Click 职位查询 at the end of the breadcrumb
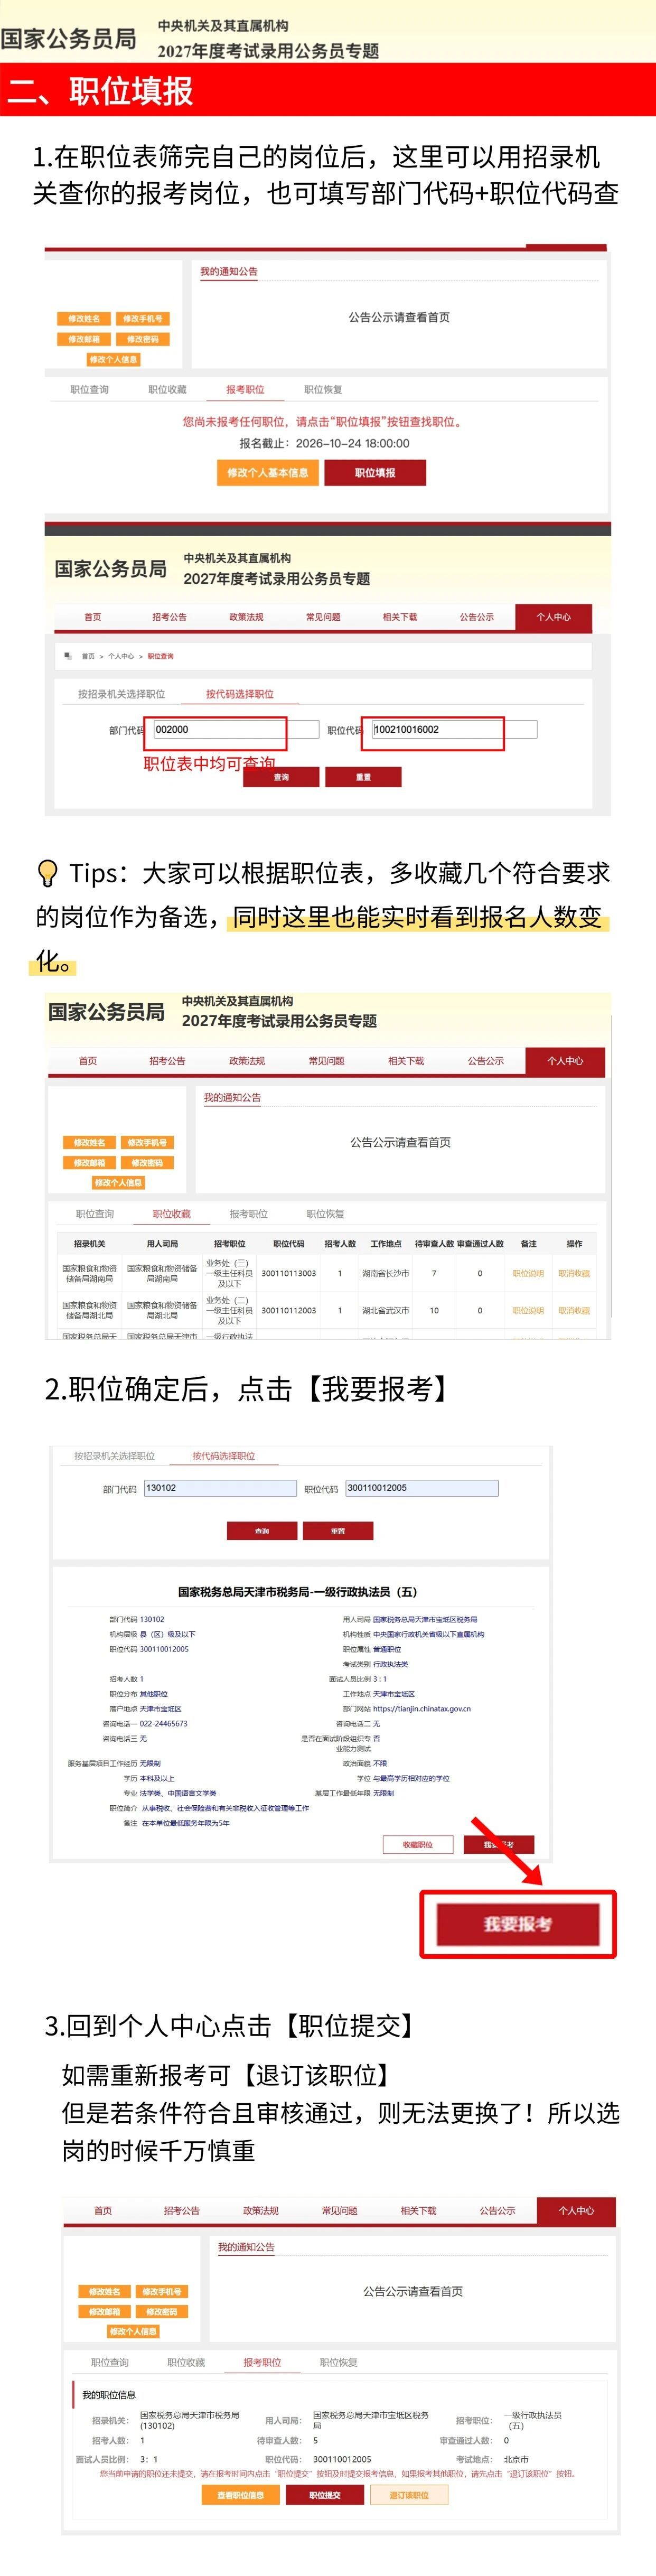 pyautogui.click(x=161, y=657)
